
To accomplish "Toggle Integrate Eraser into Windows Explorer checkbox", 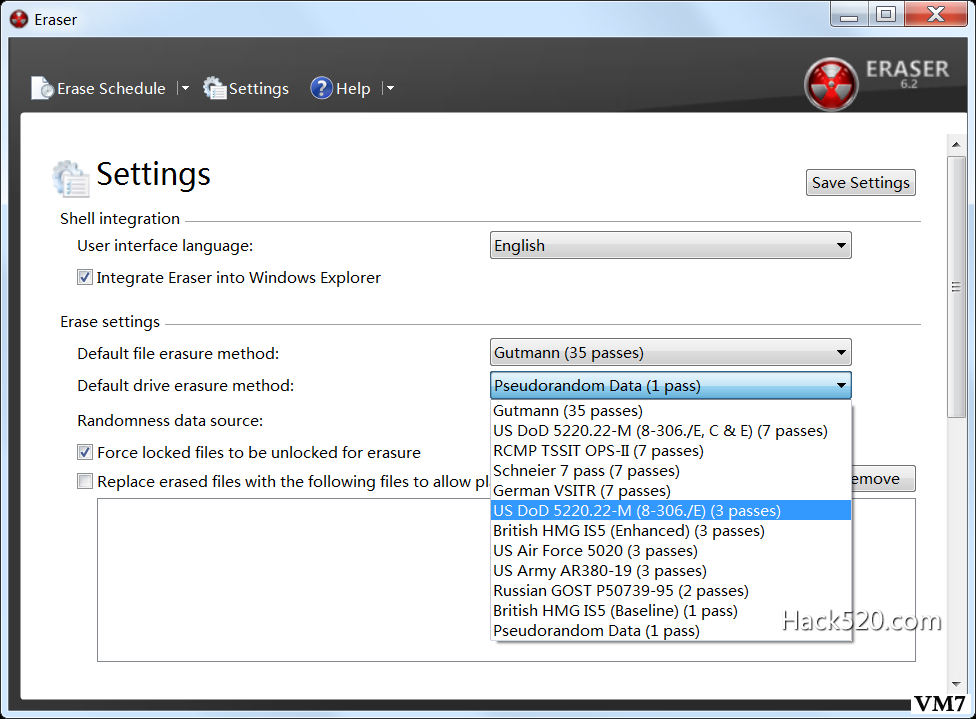I will click(x=85, y=277).
